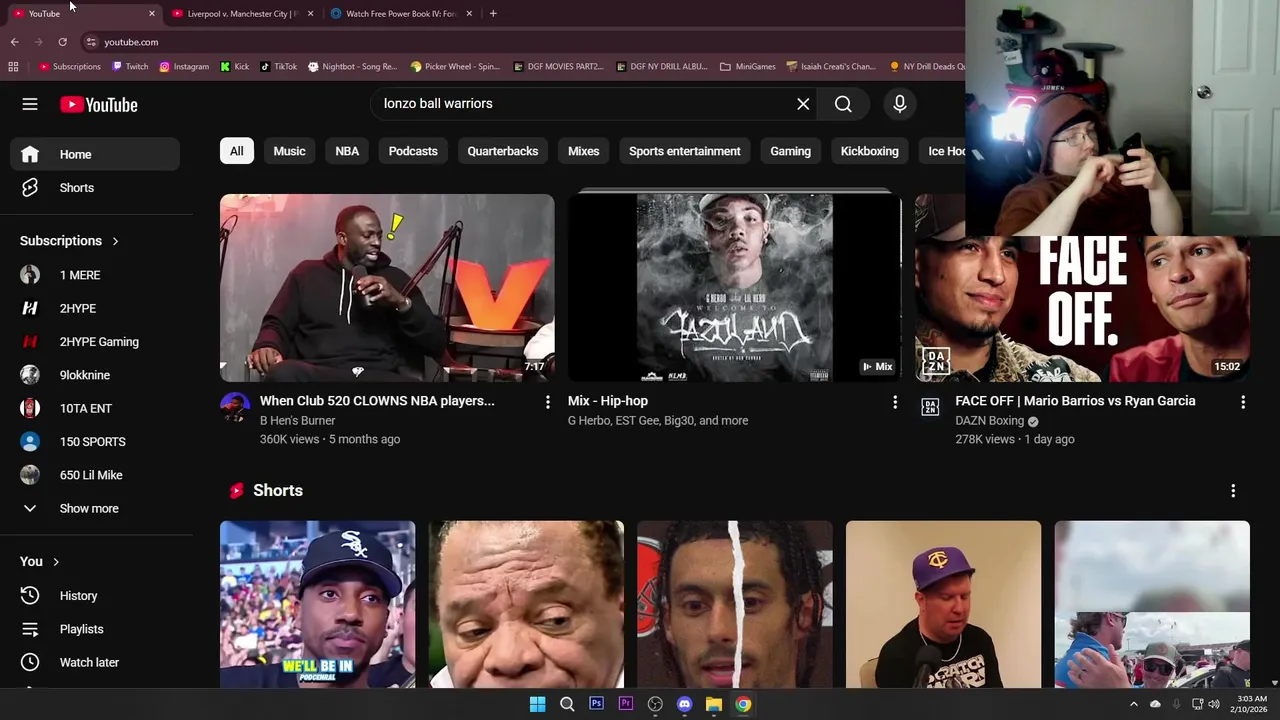Open Discord from the taskbar
The height and width of the screenshot is (720, 1280).
coord(684,704)
